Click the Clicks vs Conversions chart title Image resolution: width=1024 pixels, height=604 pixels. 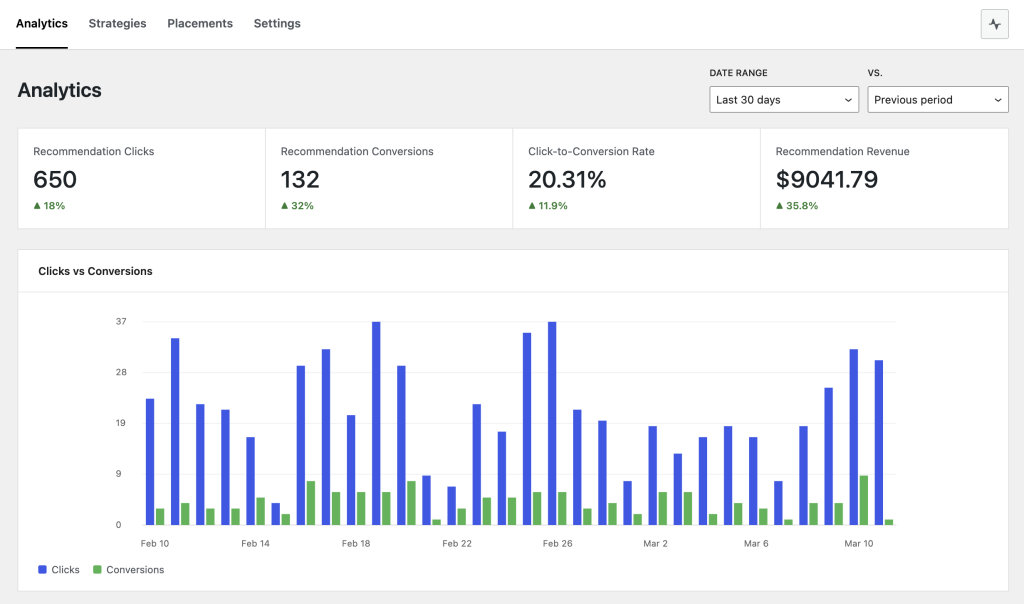[95, 271]
